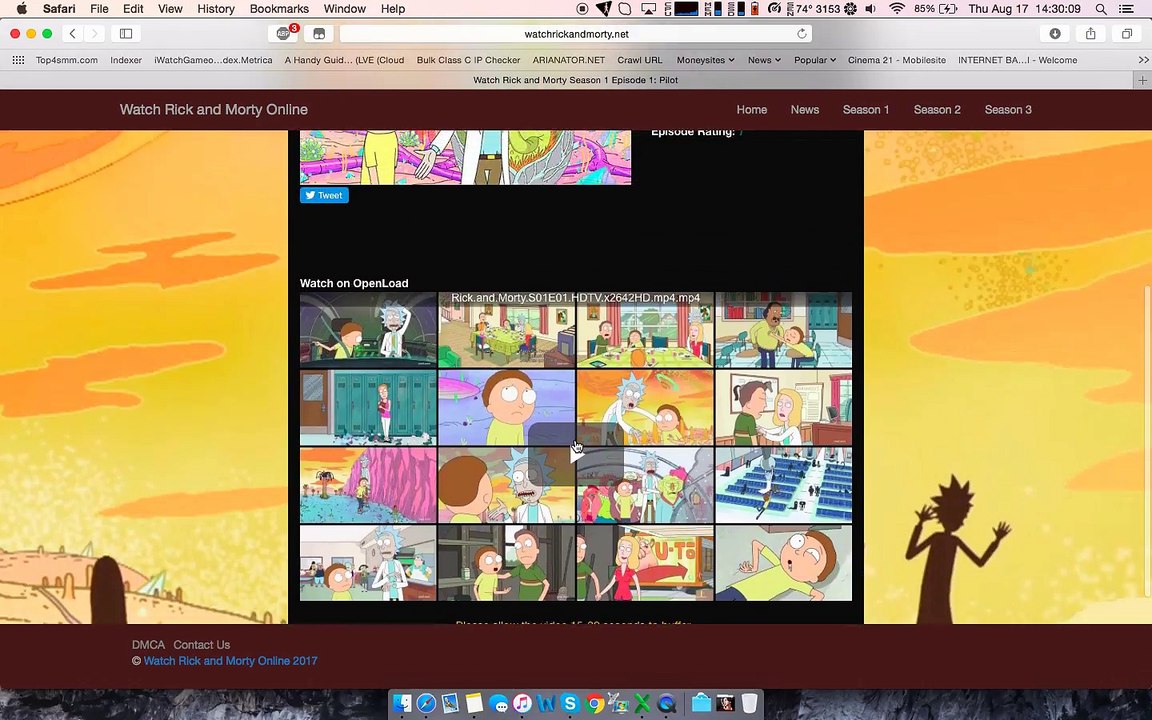Open the History menu

(x=216, y=9)
